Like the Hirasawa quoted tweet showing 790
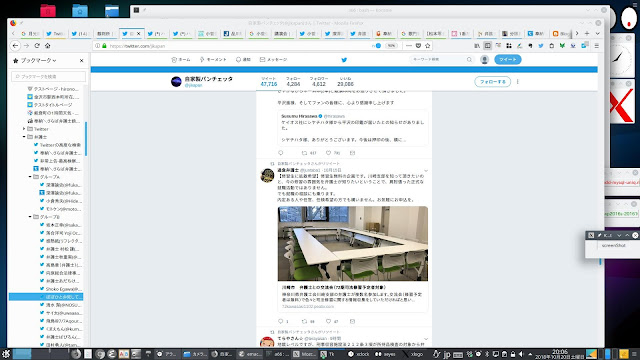640x360 pixels. point(329,153)
